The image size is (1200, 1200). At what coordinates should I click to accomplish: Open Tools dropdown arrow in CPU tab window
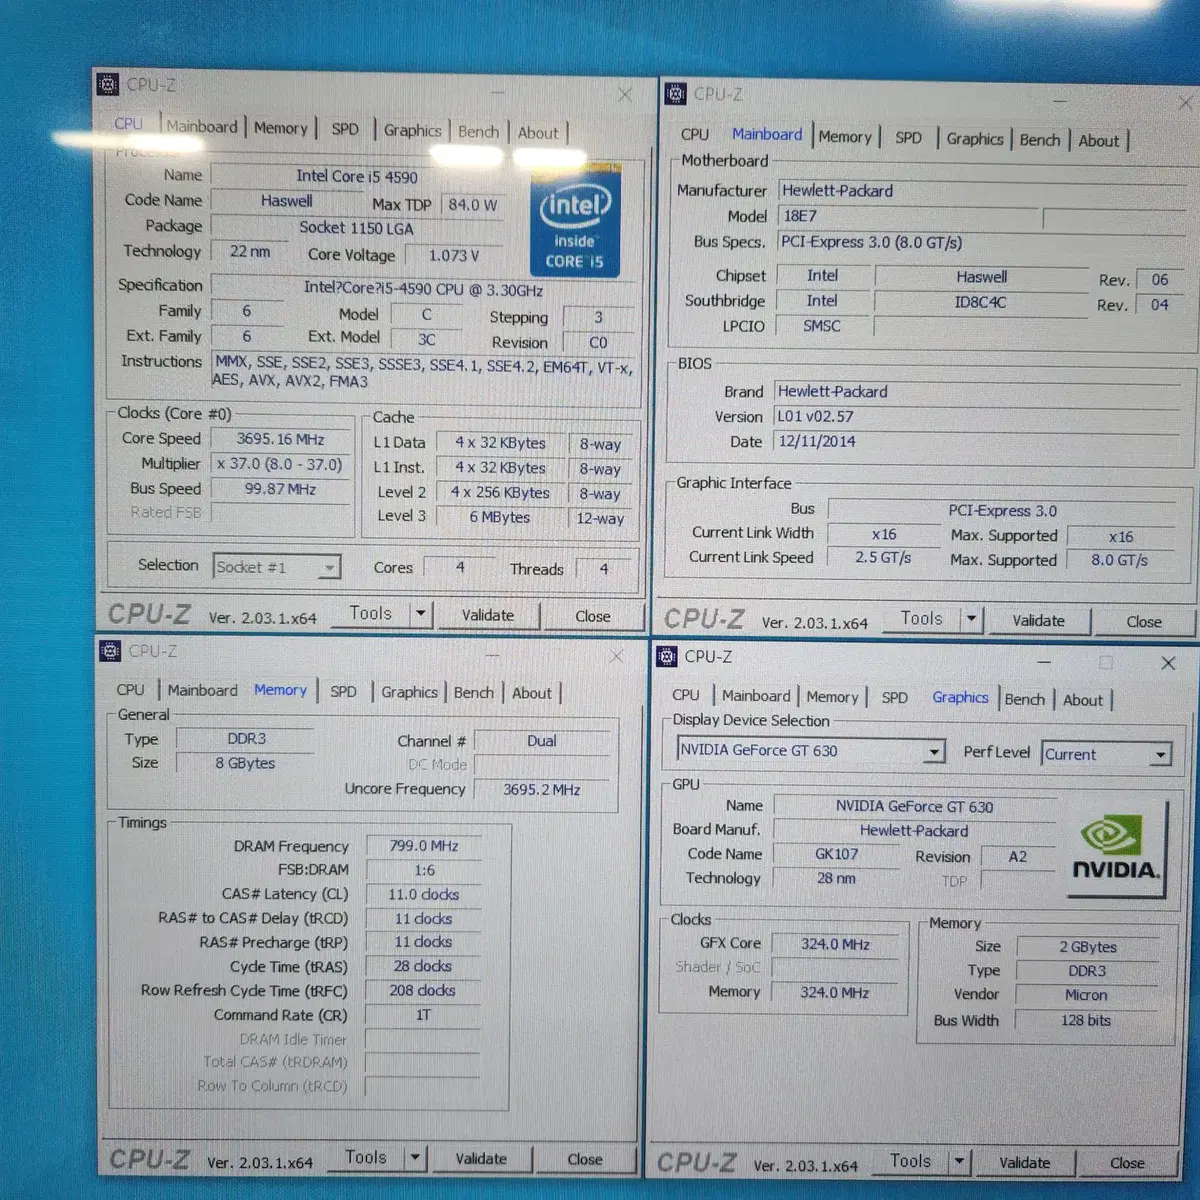click(x=421, y=614)
